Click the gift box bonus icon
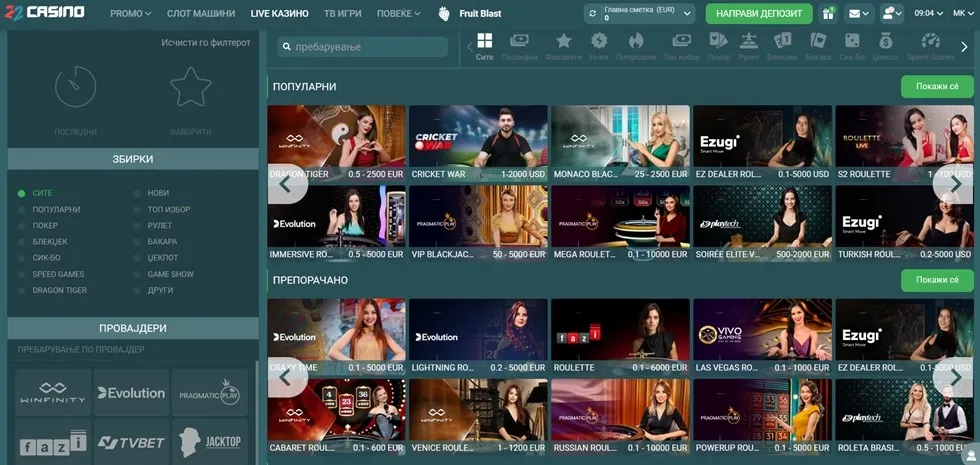 pos(828,14)
